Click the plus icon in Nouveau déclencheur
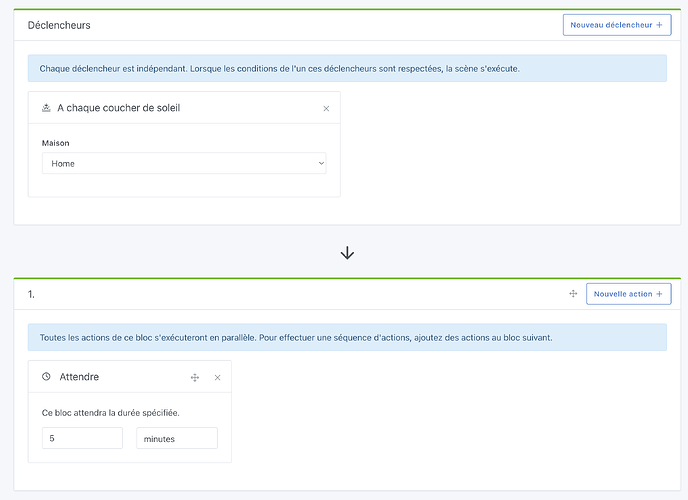Screen dimensions: 688x500 [659, 25]
